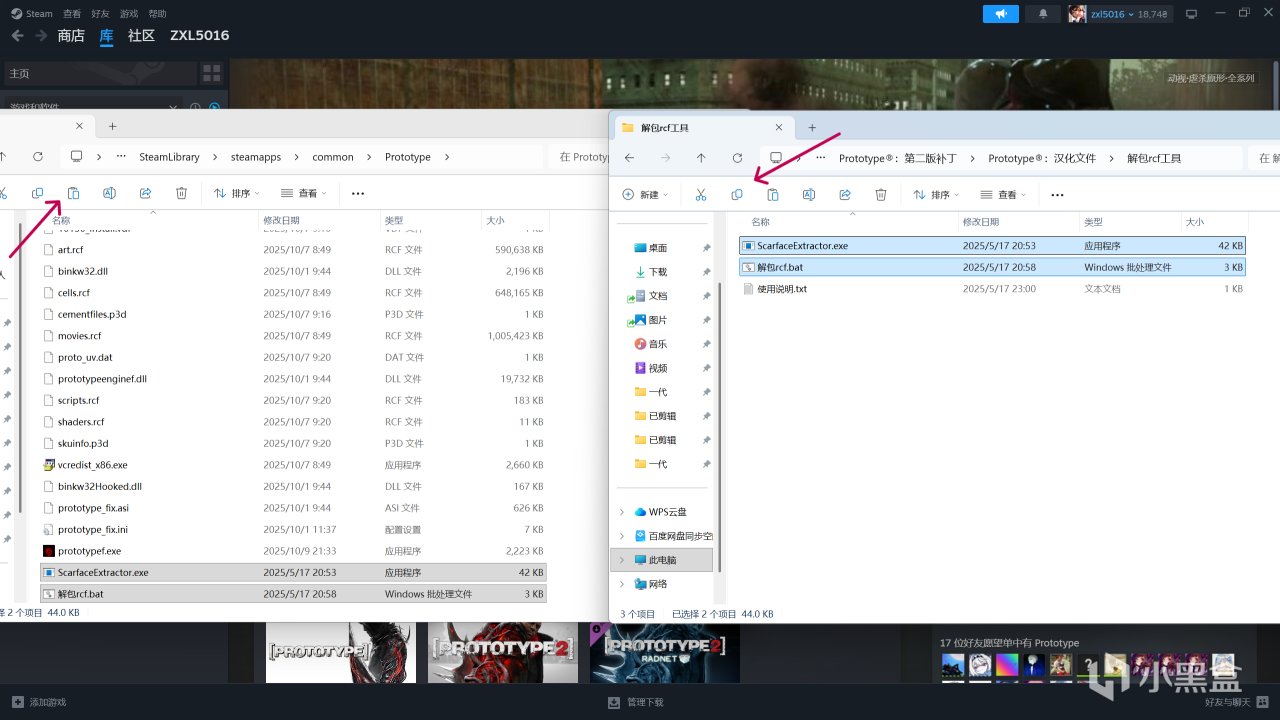This screenshot has height=720, width=1280.
Task: Open the 查看 view dropdown in the 解包rcf工具 window
Action: pyautogui.click(x=1003, y=195)
